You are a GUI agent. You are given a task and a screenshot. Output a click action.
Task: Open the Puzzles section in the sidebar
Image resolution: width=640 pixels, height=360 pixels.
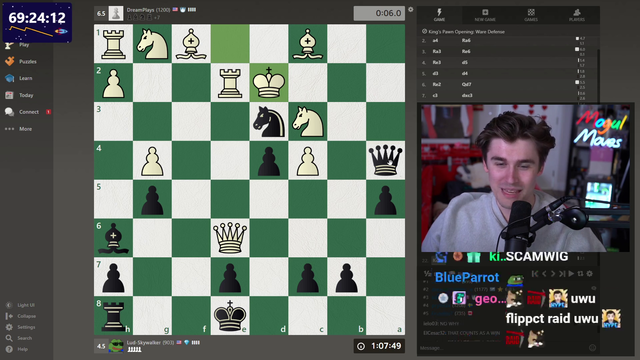click(x=21, y=61)
